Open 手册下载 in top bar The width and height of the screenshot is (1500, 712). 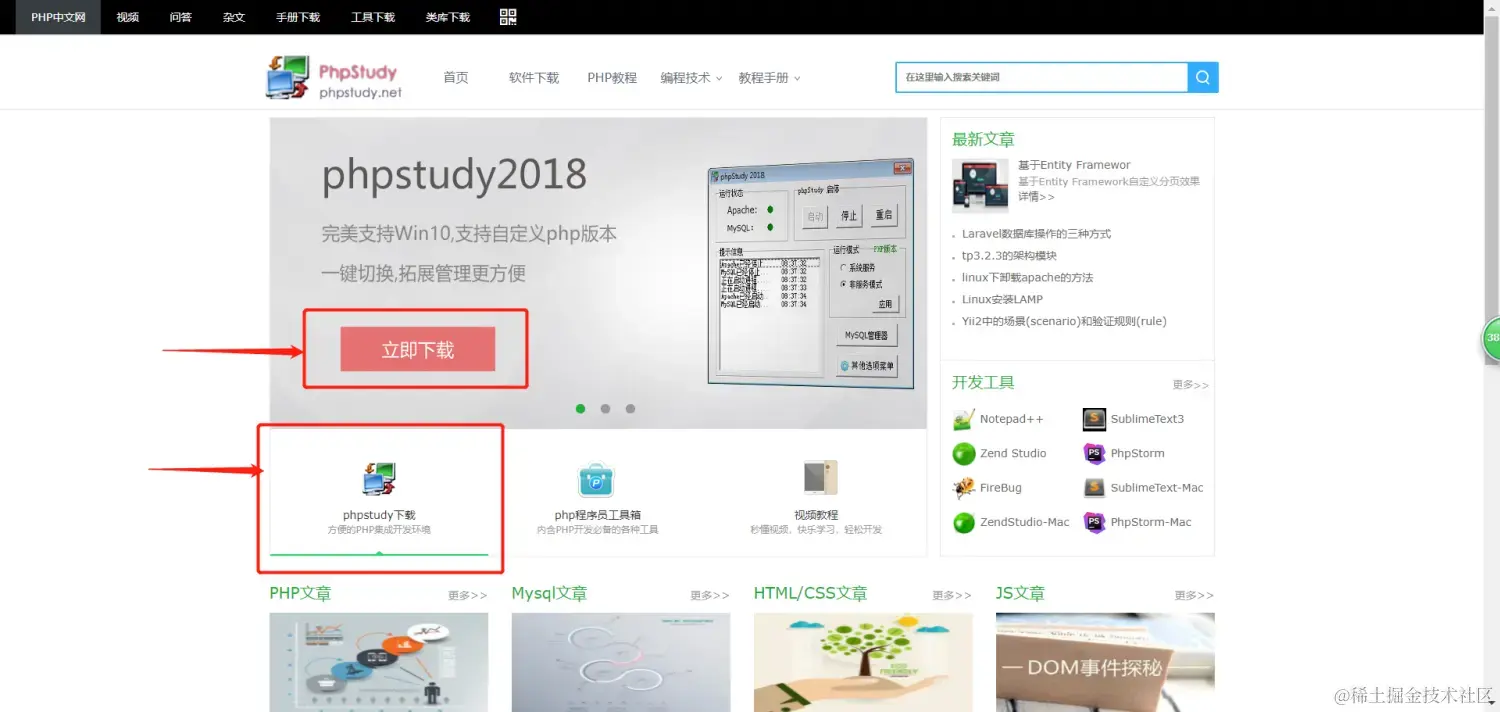coord(298,17)
